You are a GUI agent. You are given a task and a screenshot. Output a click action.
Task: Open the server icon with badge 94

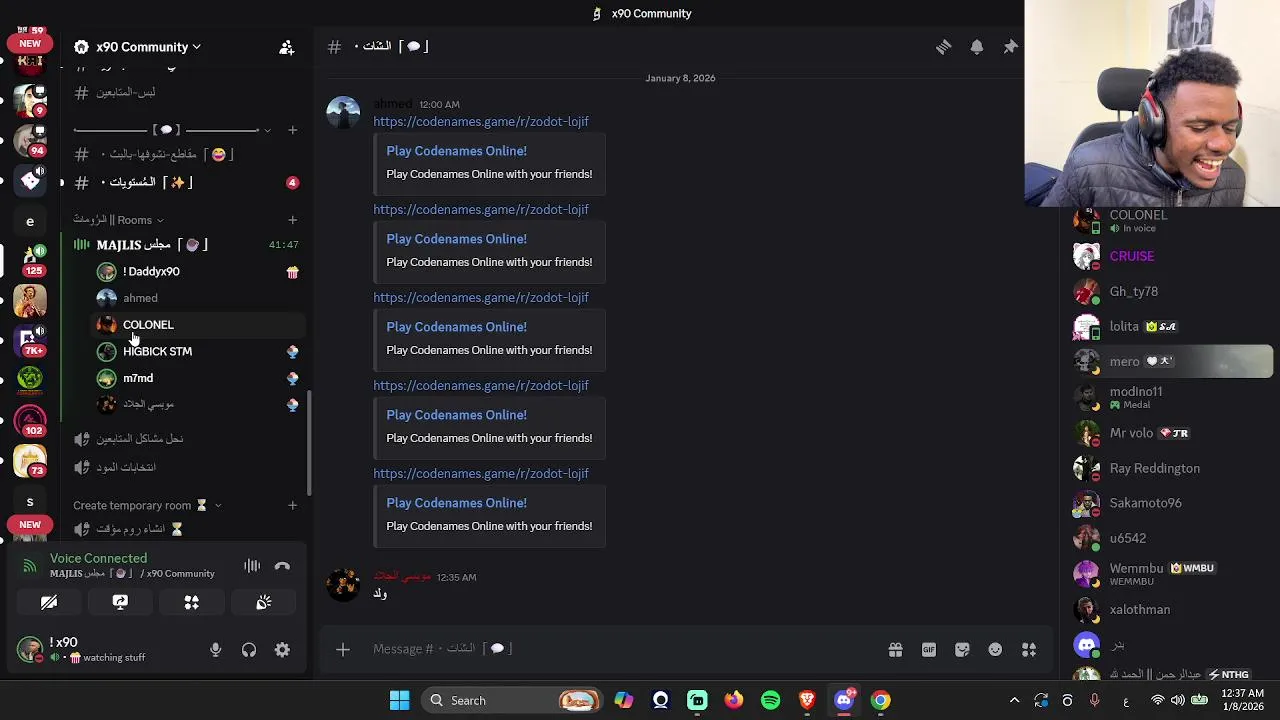[30, 139]
